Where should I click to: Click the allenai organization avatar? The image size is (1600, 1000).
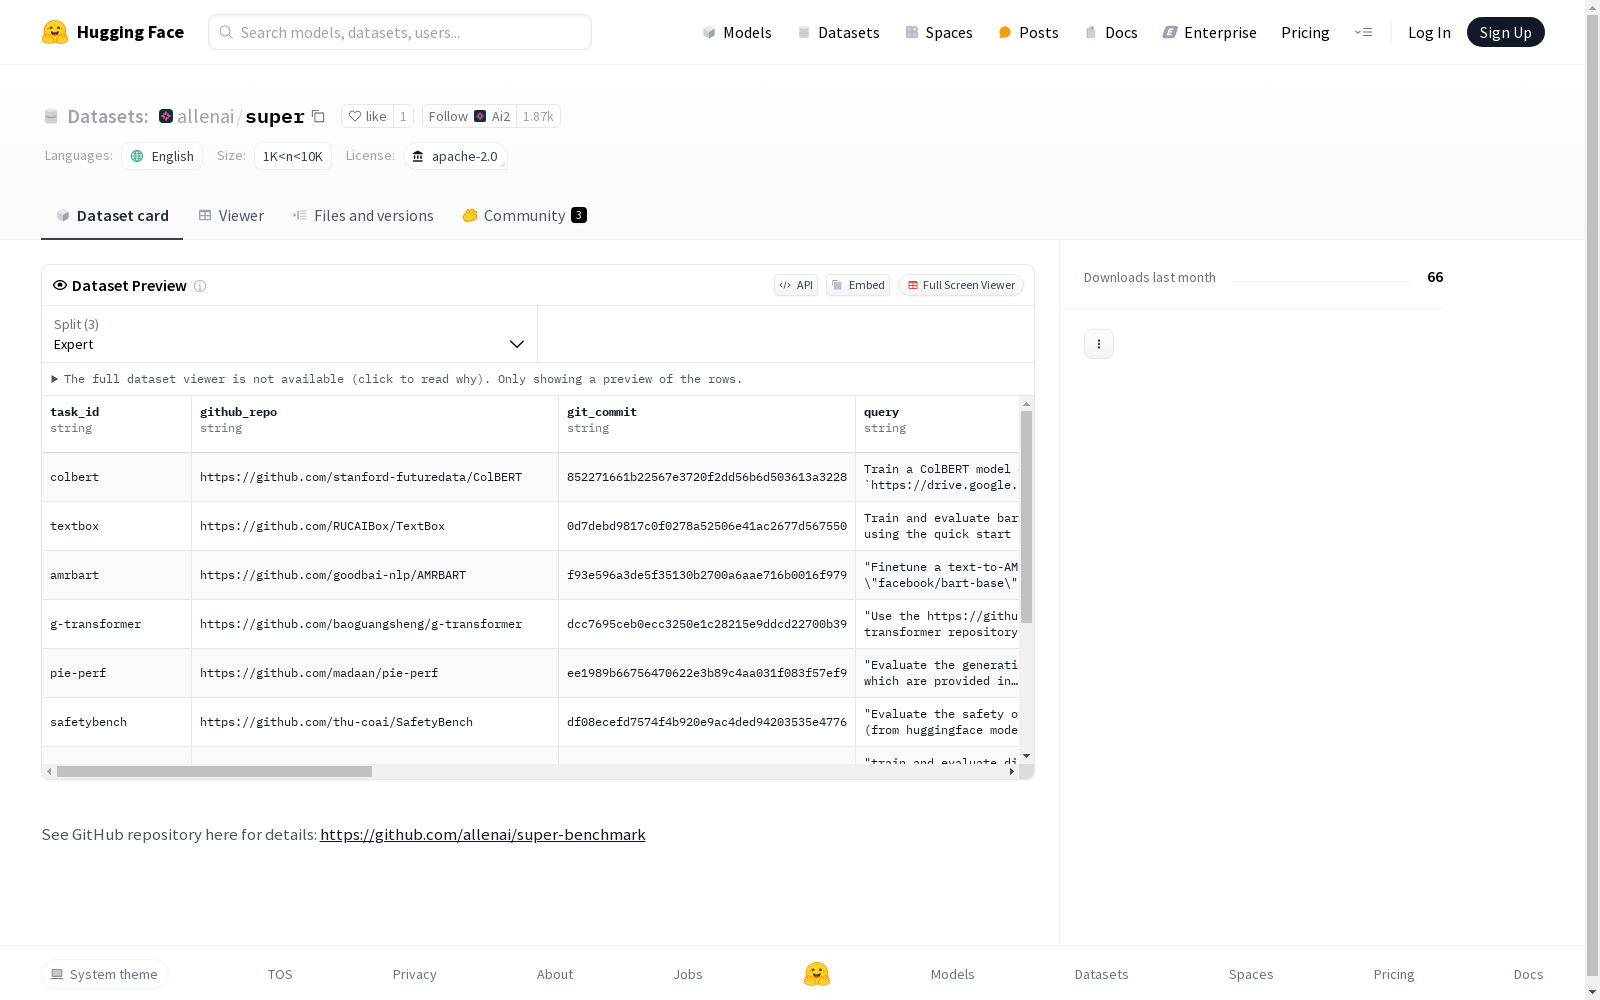(x=166, y=116)
